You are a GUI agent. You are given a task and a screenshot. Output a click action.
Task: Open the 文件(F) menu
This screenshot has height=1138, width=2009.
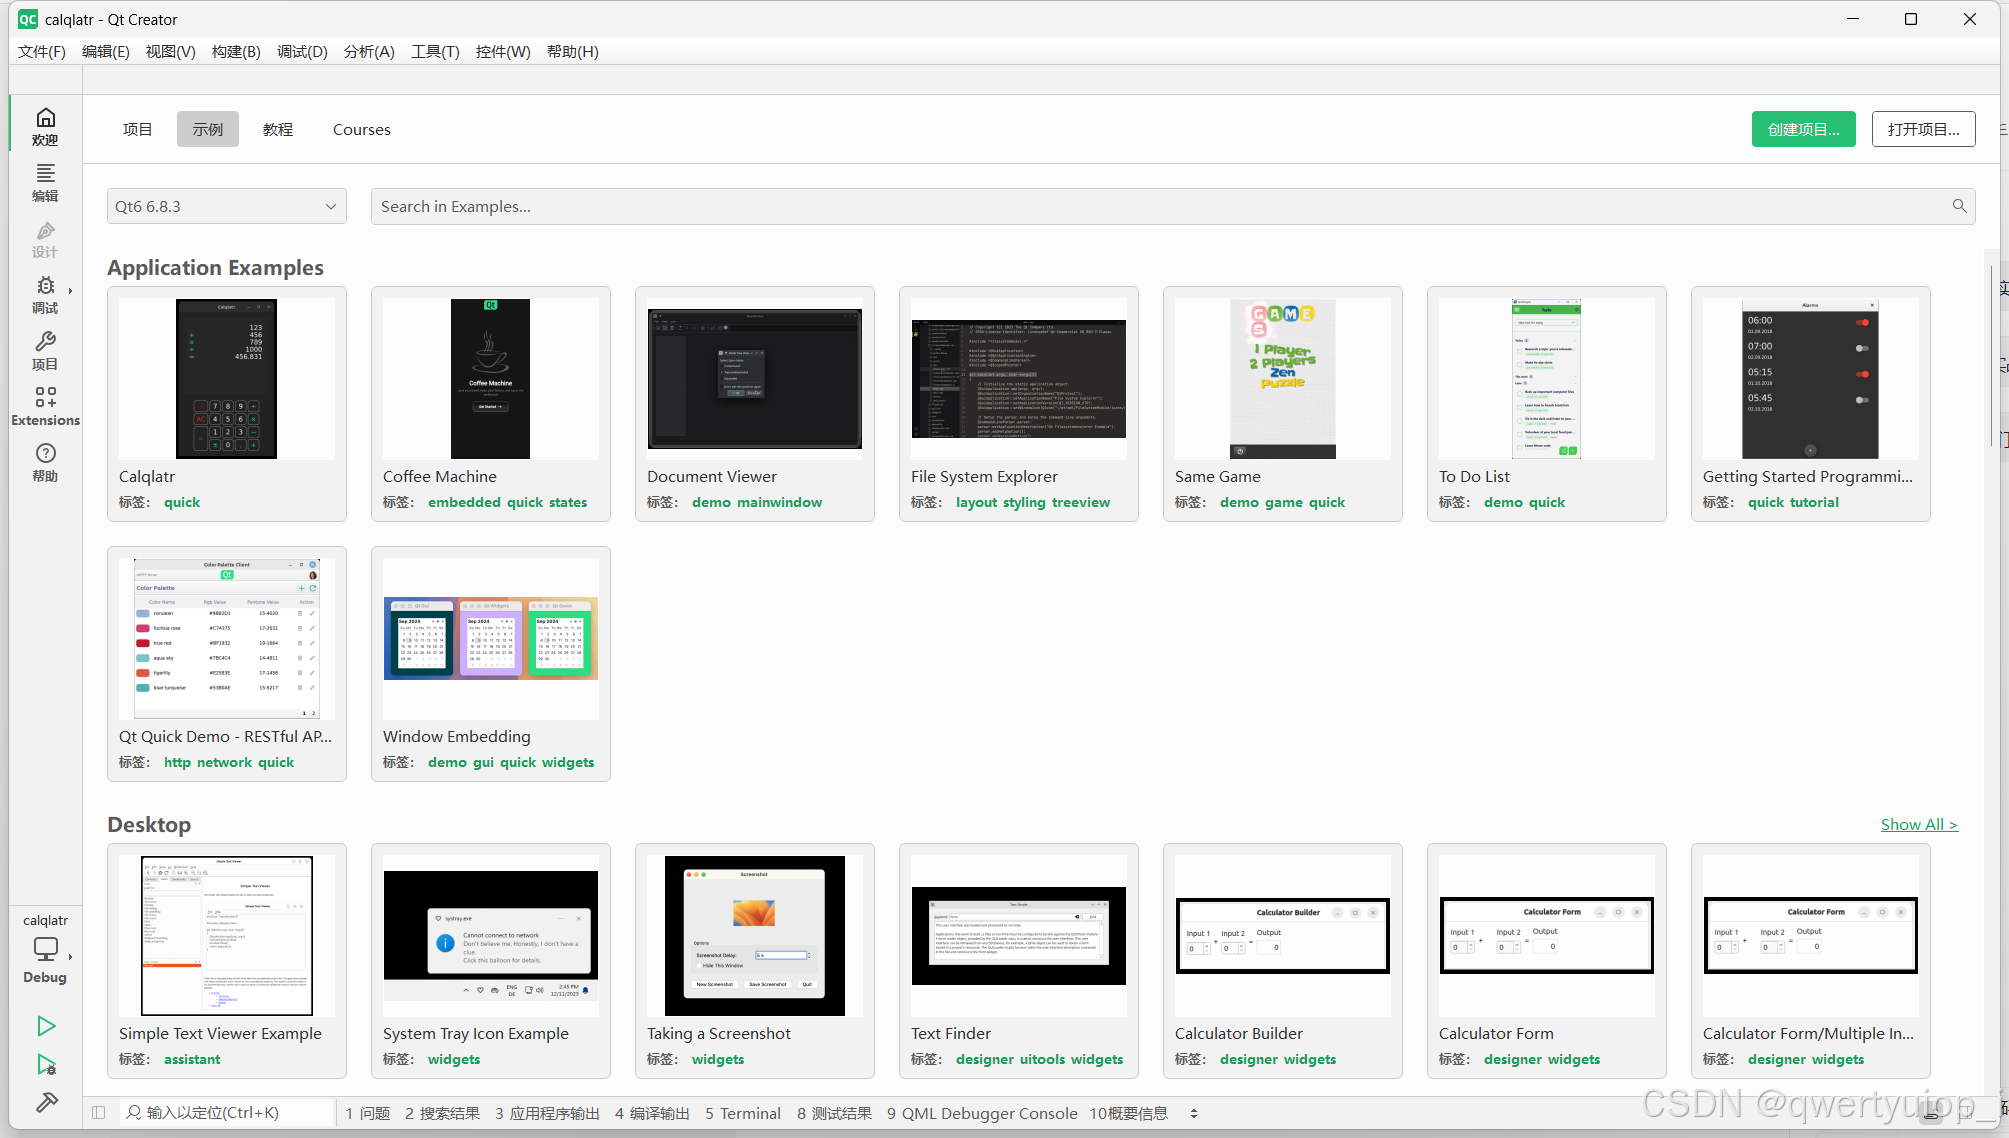coord(42,51)
